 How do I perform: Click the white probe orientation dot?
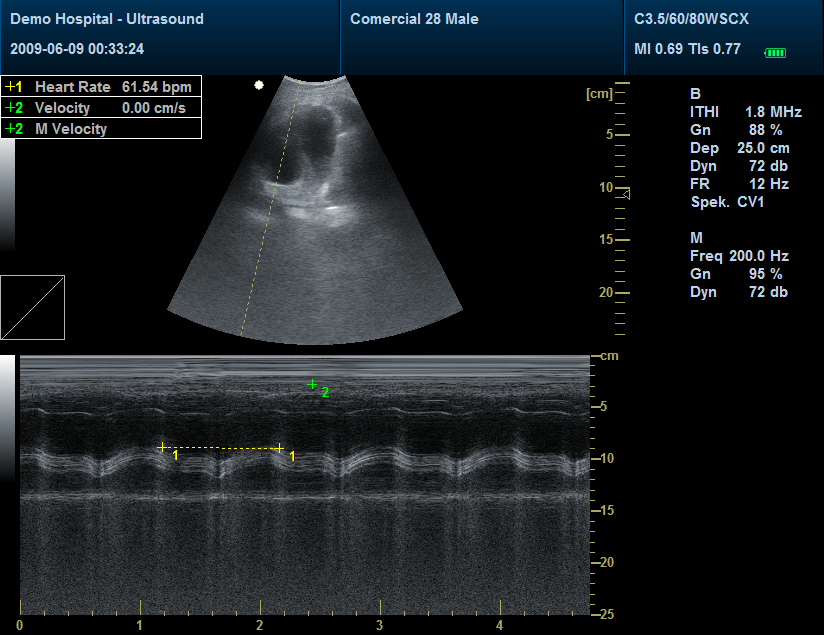click(259, 85)
